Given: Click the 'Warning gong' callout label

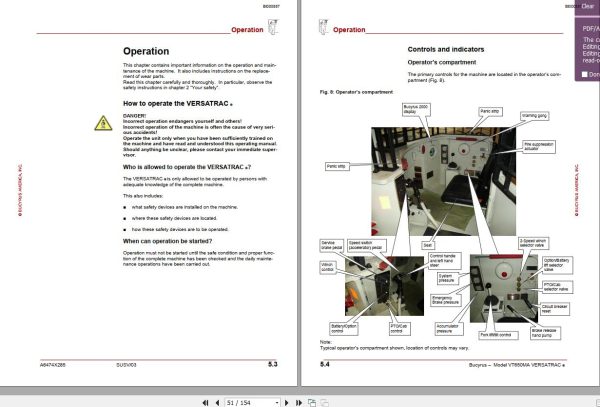Looking at the screenshot, I should [x=535, y=116].
